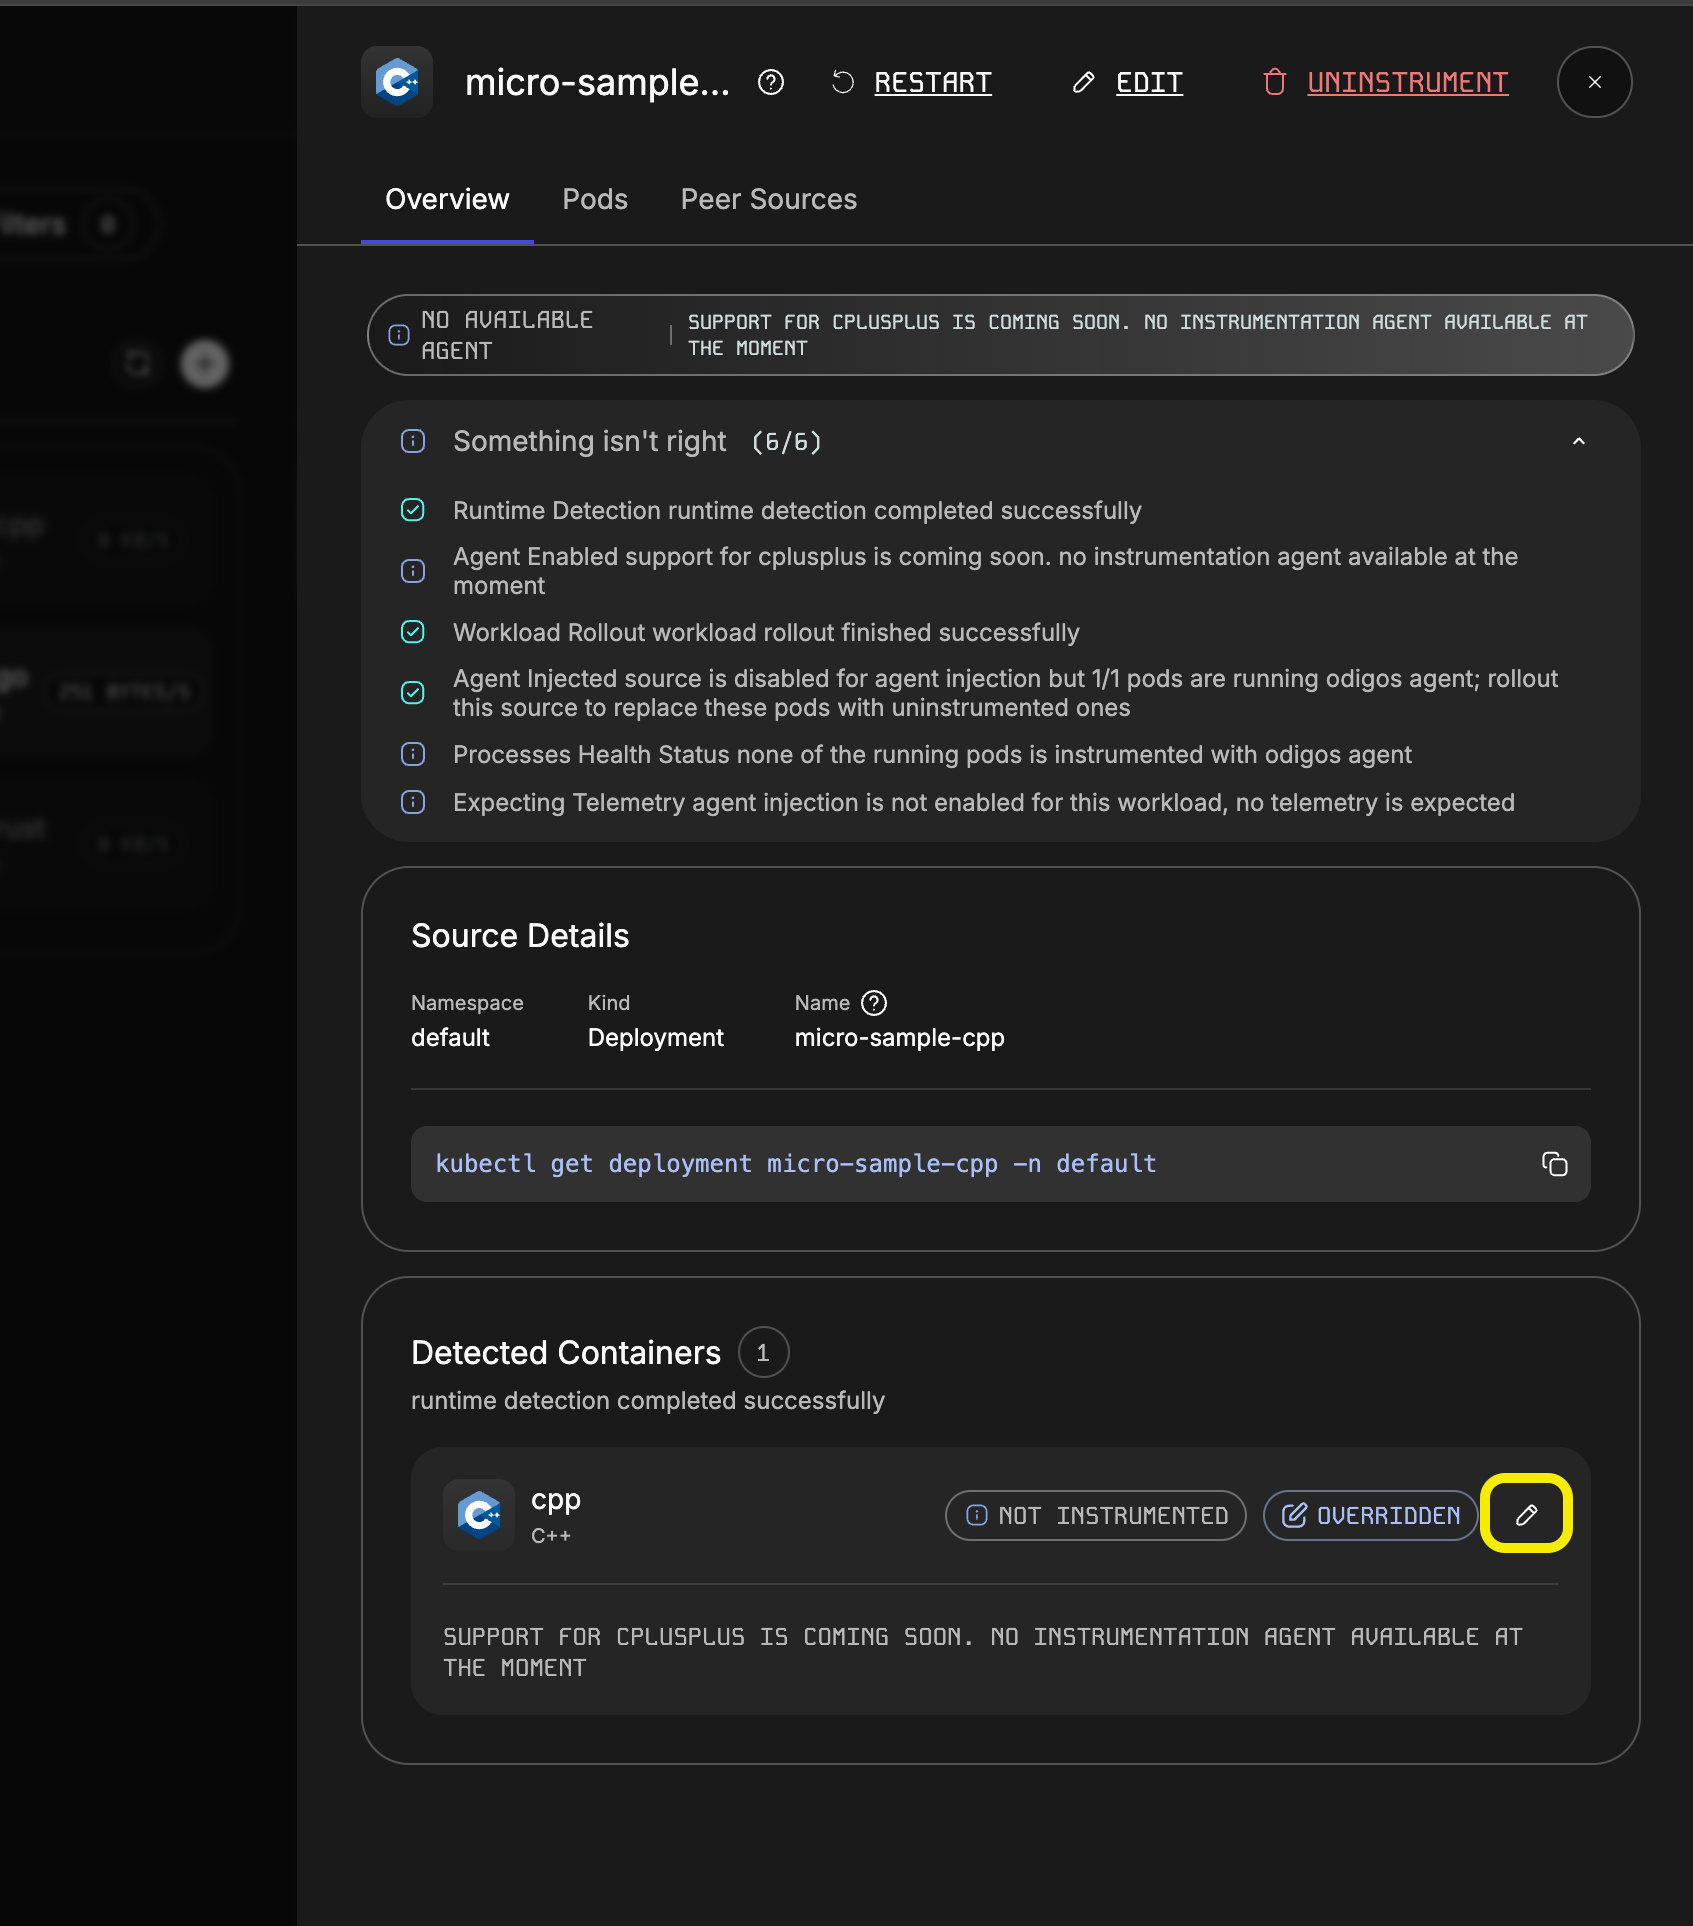Click the trash icon beside UNINSTRUMENT
Viewport: 1693px width, 1926px height.
point(1275,82)
